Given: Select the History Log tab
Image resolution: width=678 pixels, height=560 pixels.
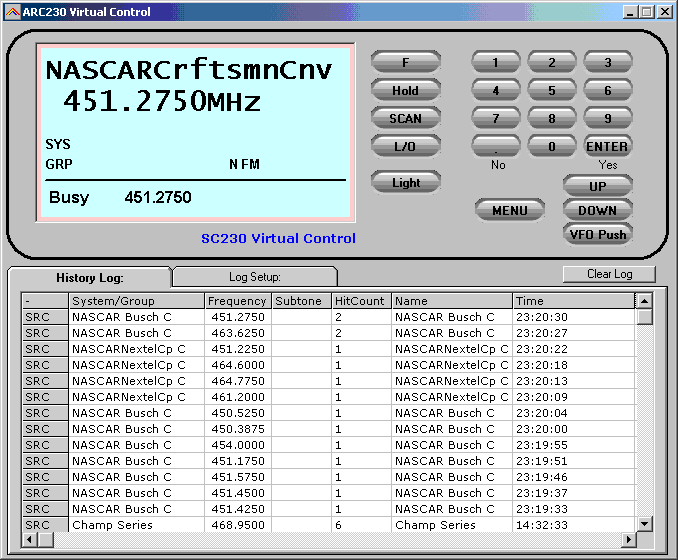Looking at the screenshot, I should point(90,277).
